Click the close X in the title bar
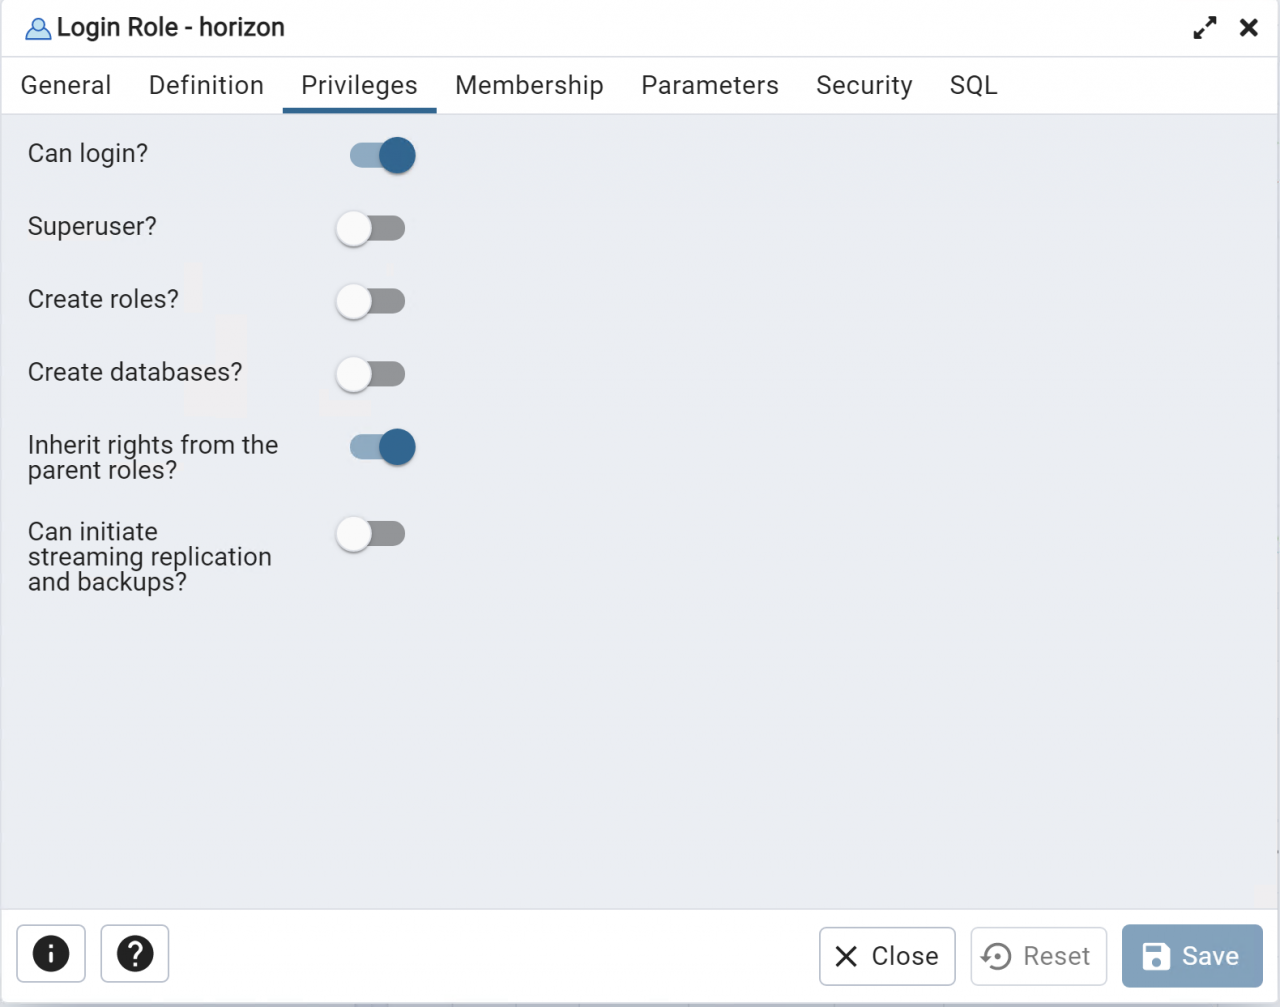 point(1248,27)
